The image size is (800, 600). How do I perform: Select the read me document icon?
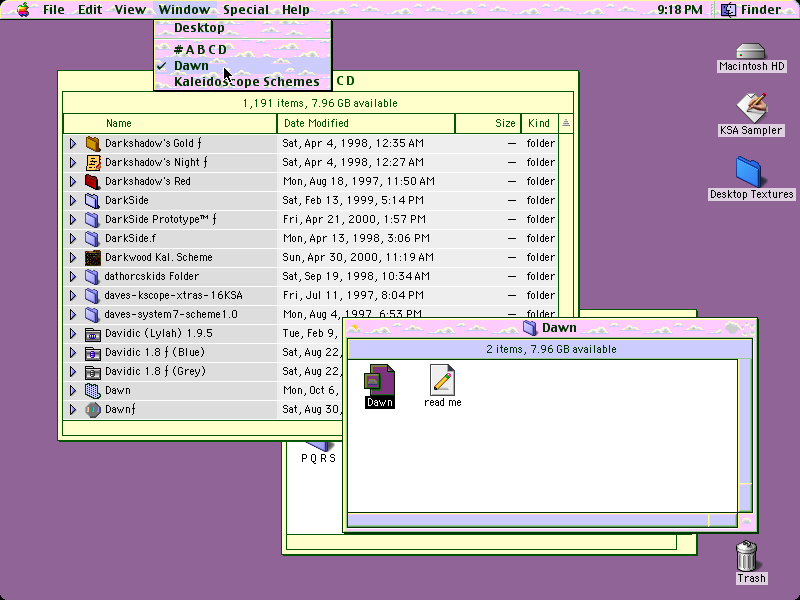coord(442,380)
